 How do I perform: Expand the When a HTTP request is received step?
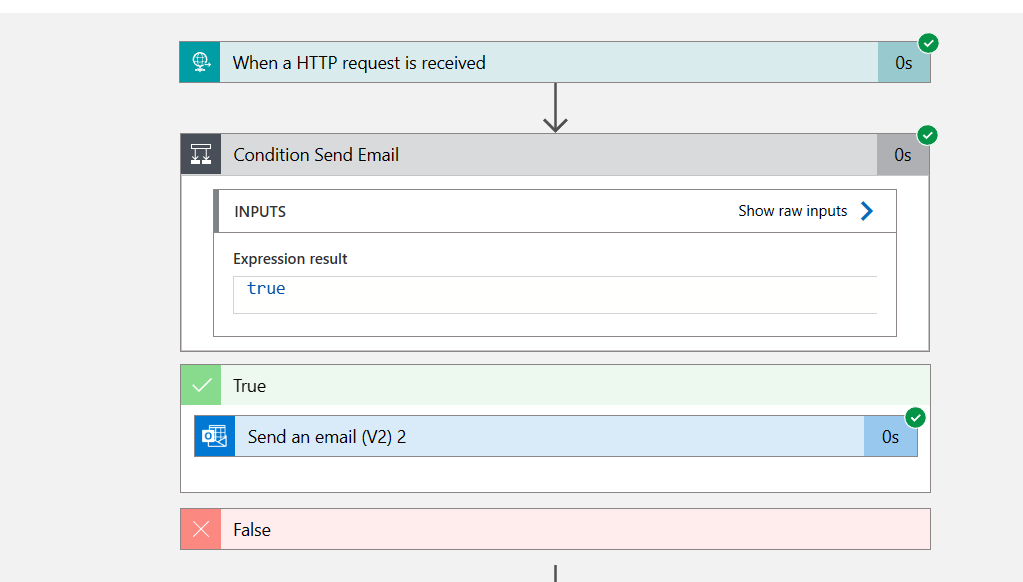(x=555, y=63)
